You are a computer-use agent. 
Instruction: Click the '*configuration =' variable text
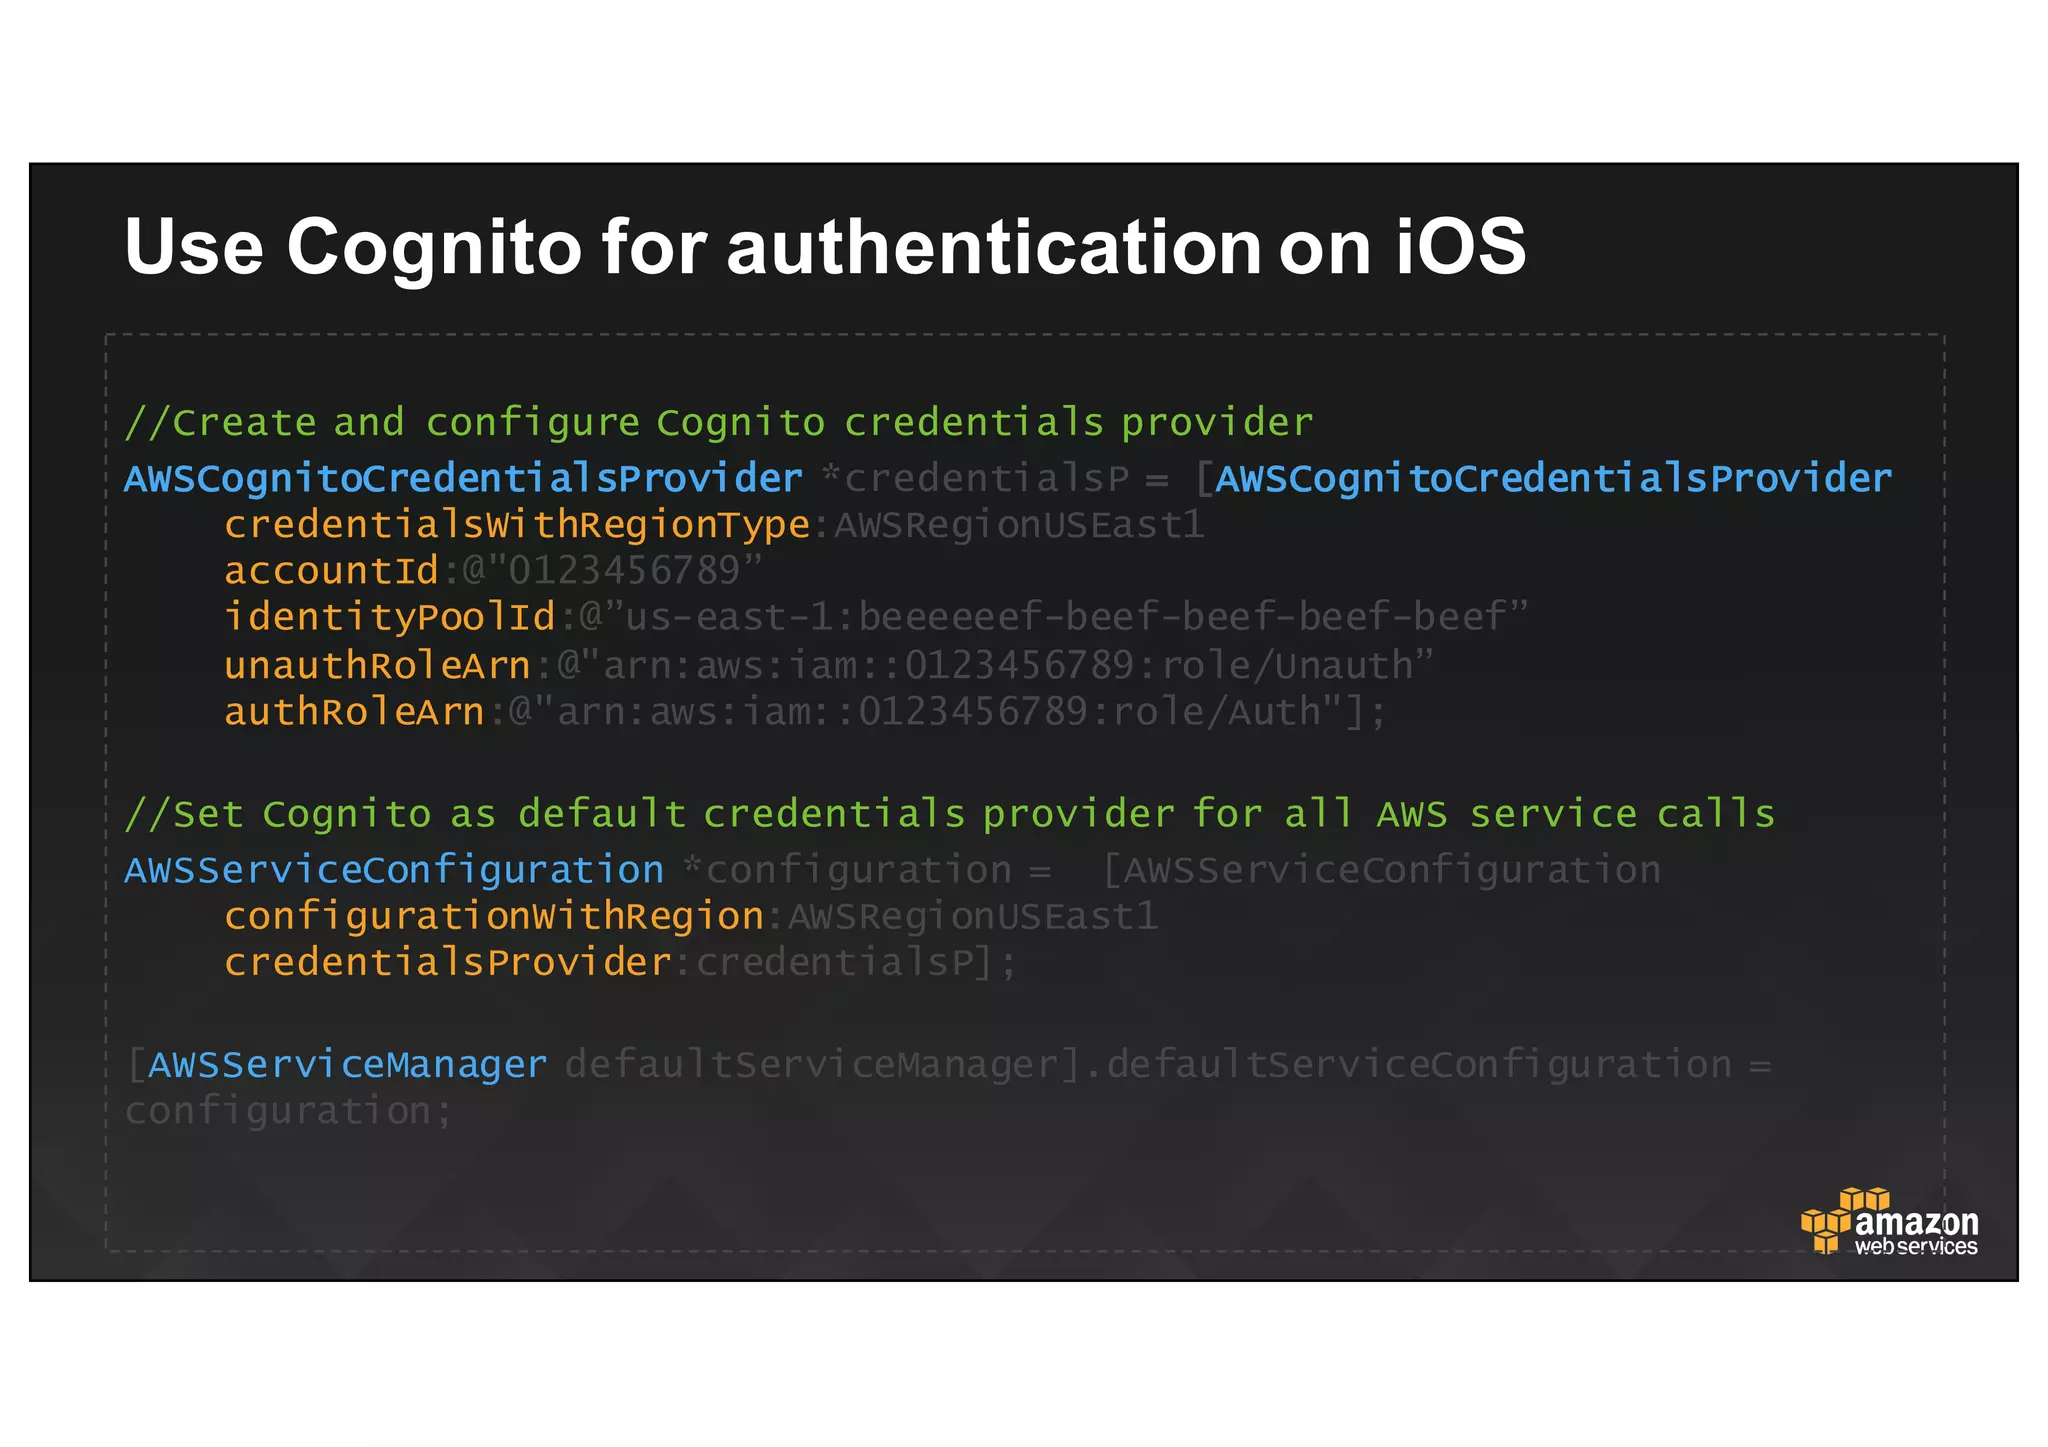coord(867,870)
